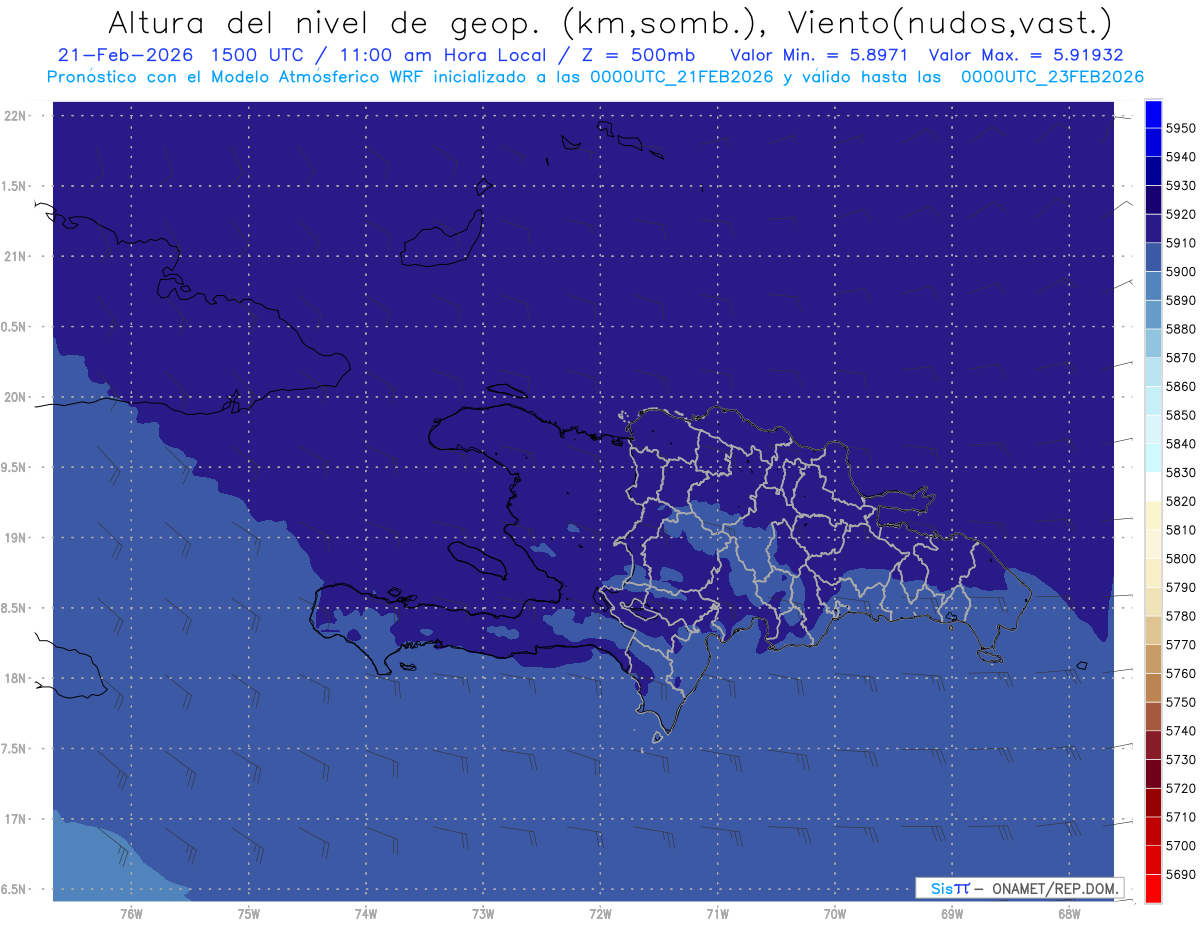The height and width of the screenshot is (927, 1200).
Task: Click the '21-Feb-2026 1500 UTC' timestamp
Action: point(183,55)
